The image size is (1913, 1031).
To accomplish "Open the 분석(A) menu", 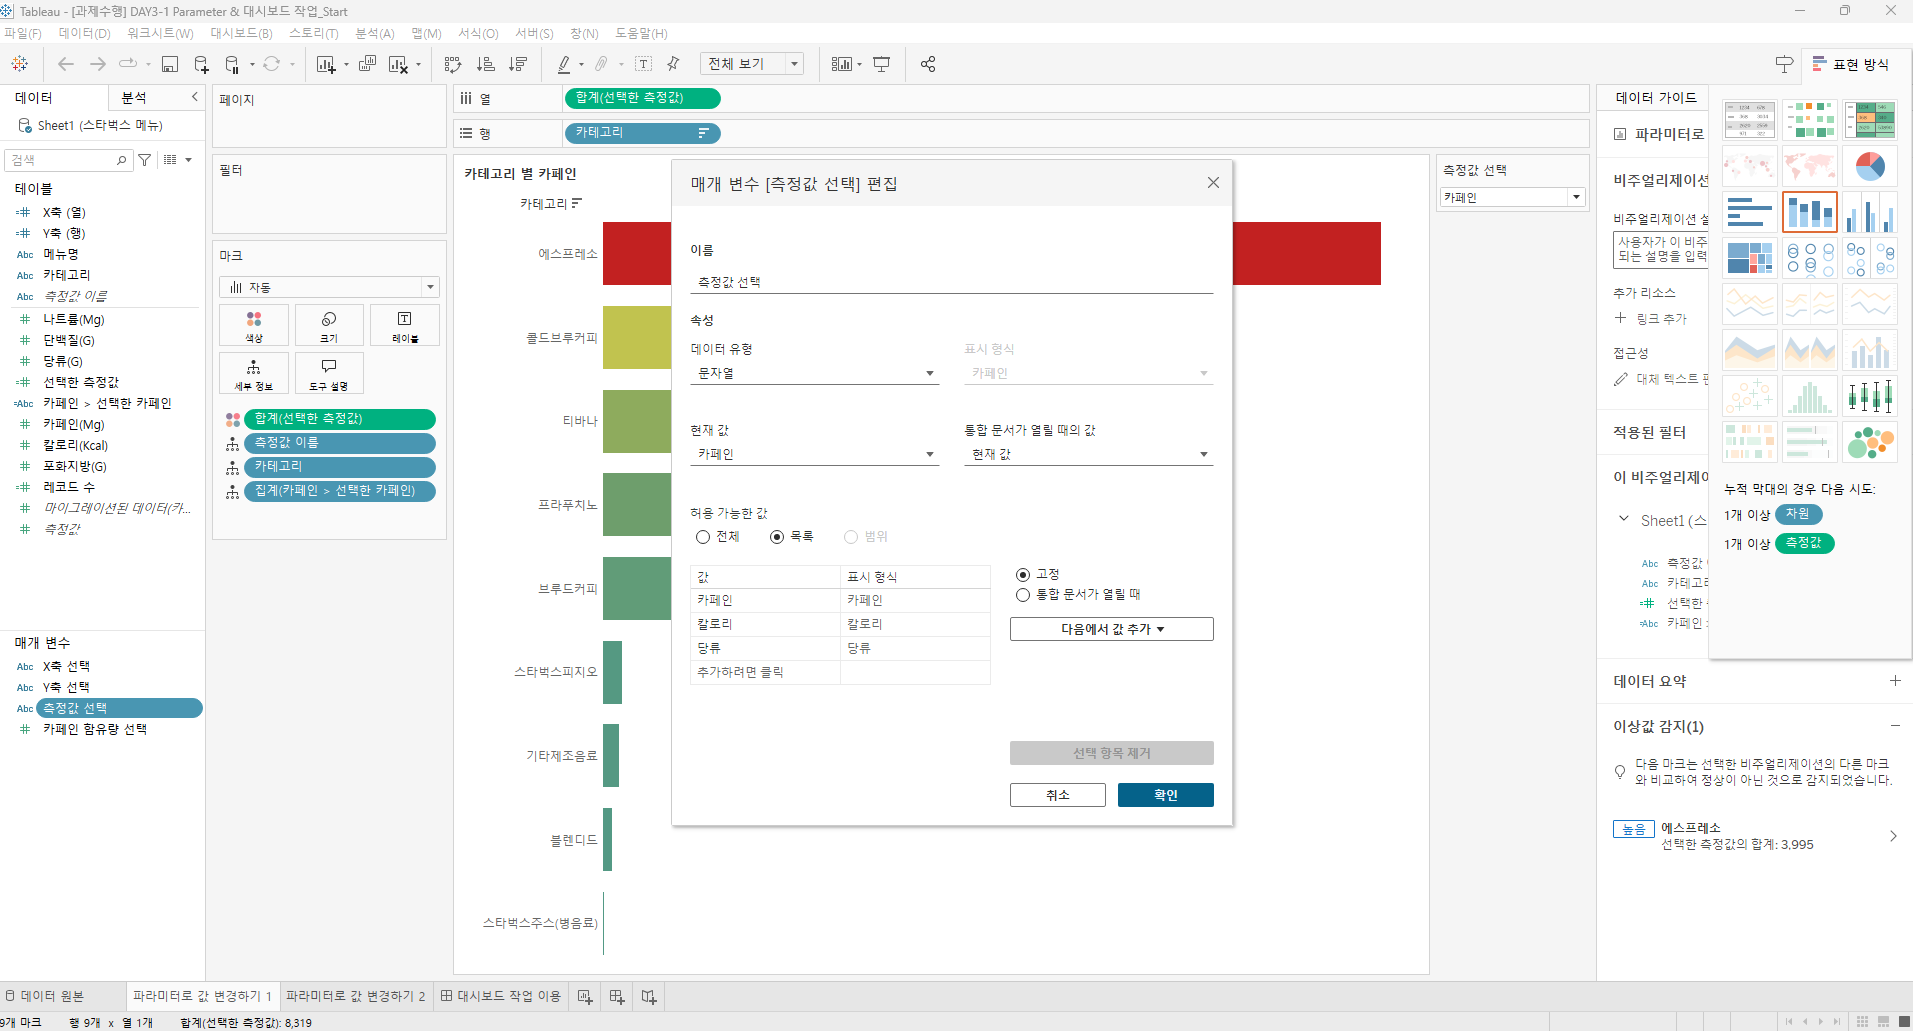I will 375,33.
